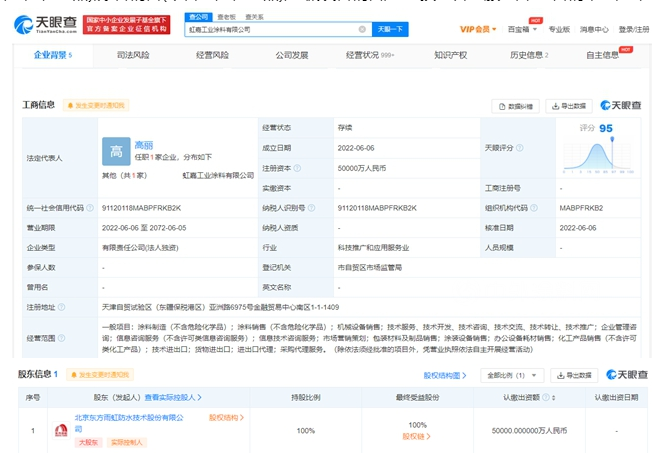
Task: Open 高丽 legal representative link
Action: [x=144, y=145]
